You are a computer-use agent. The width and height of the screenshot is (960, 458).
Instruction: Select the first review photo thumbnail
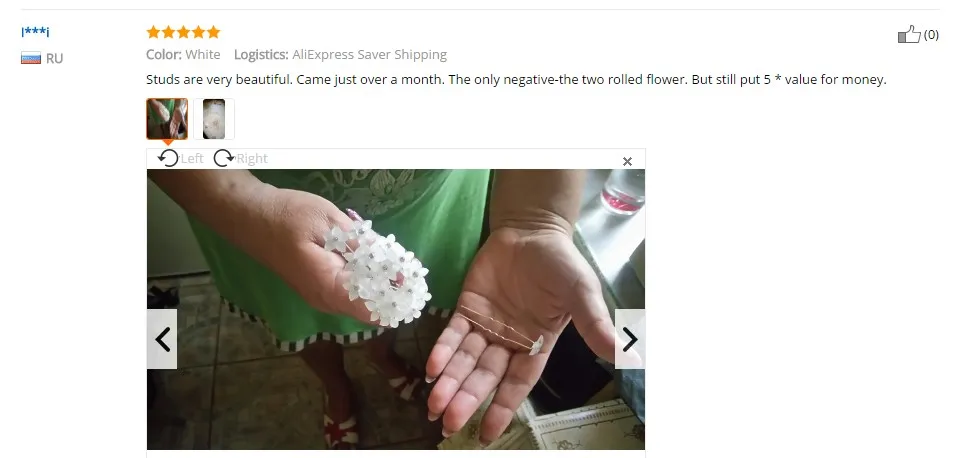167,119
